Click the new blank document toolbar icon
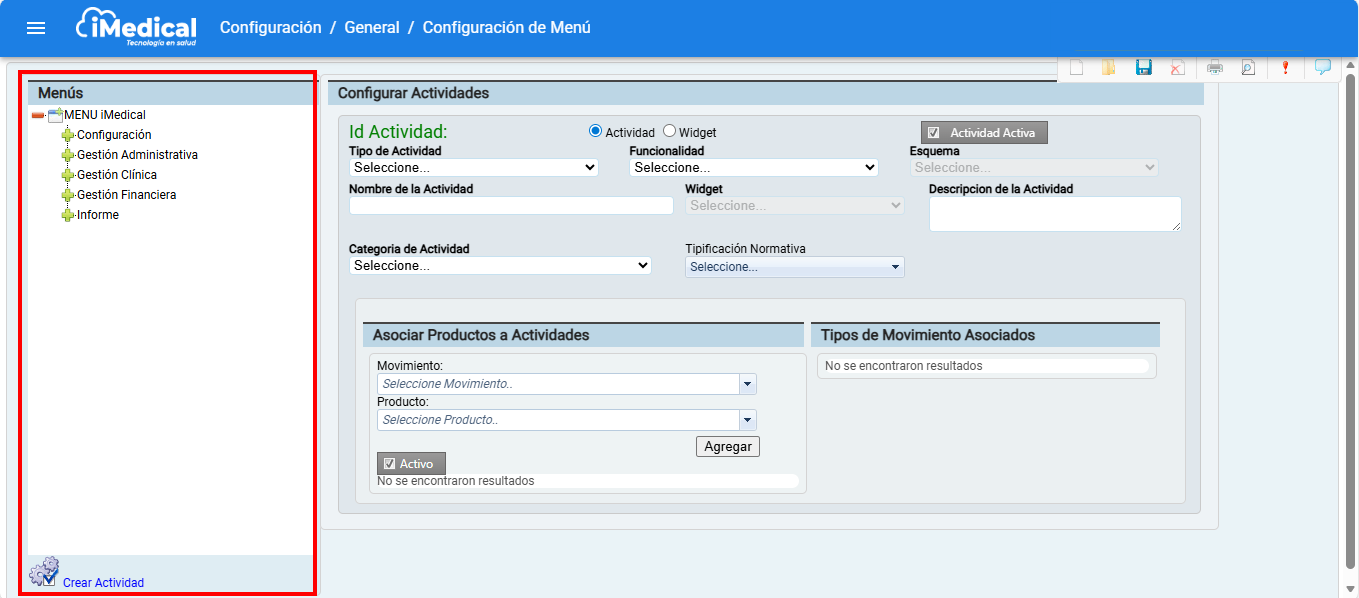This screenshot has height=598, width=1359. 1077,68
